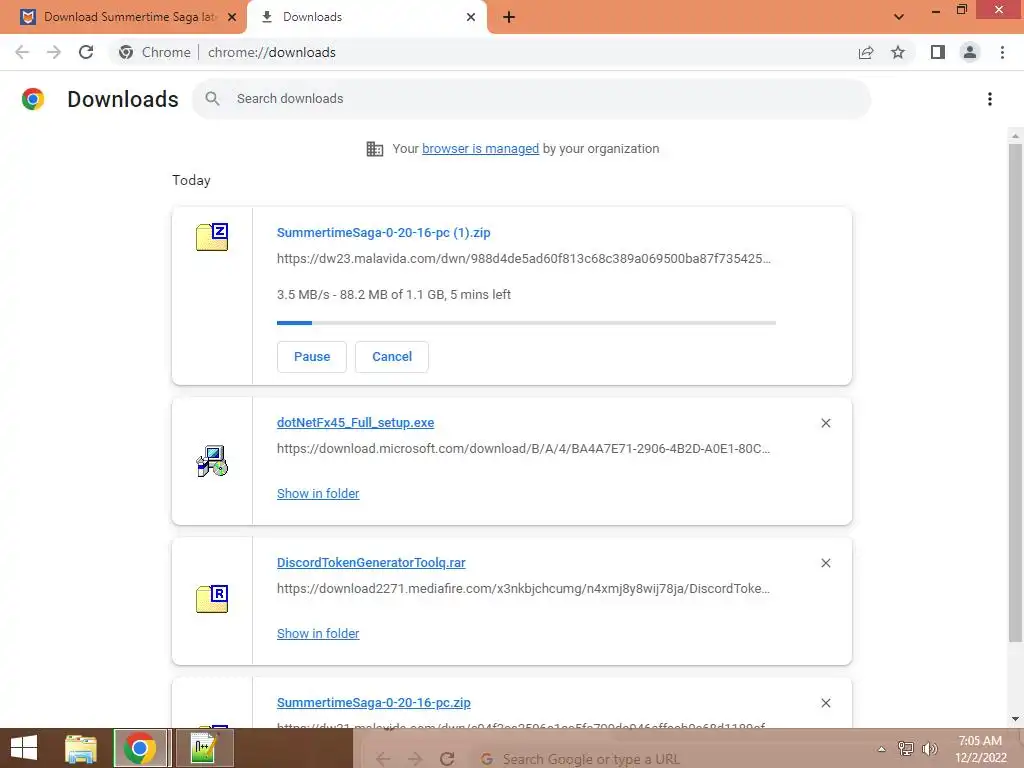
Task: Open the DiscordTokenGeneratorToolq.rar file link
Action: tap(371, 562)
